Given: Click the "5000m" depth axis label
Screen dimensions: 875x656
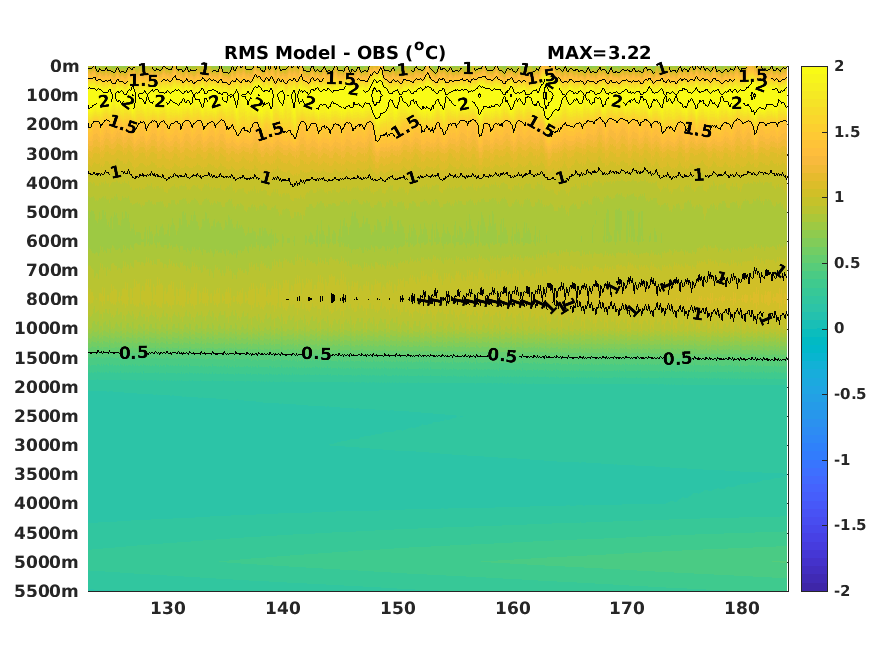Looking at the screenshot, I should (47, 562).
